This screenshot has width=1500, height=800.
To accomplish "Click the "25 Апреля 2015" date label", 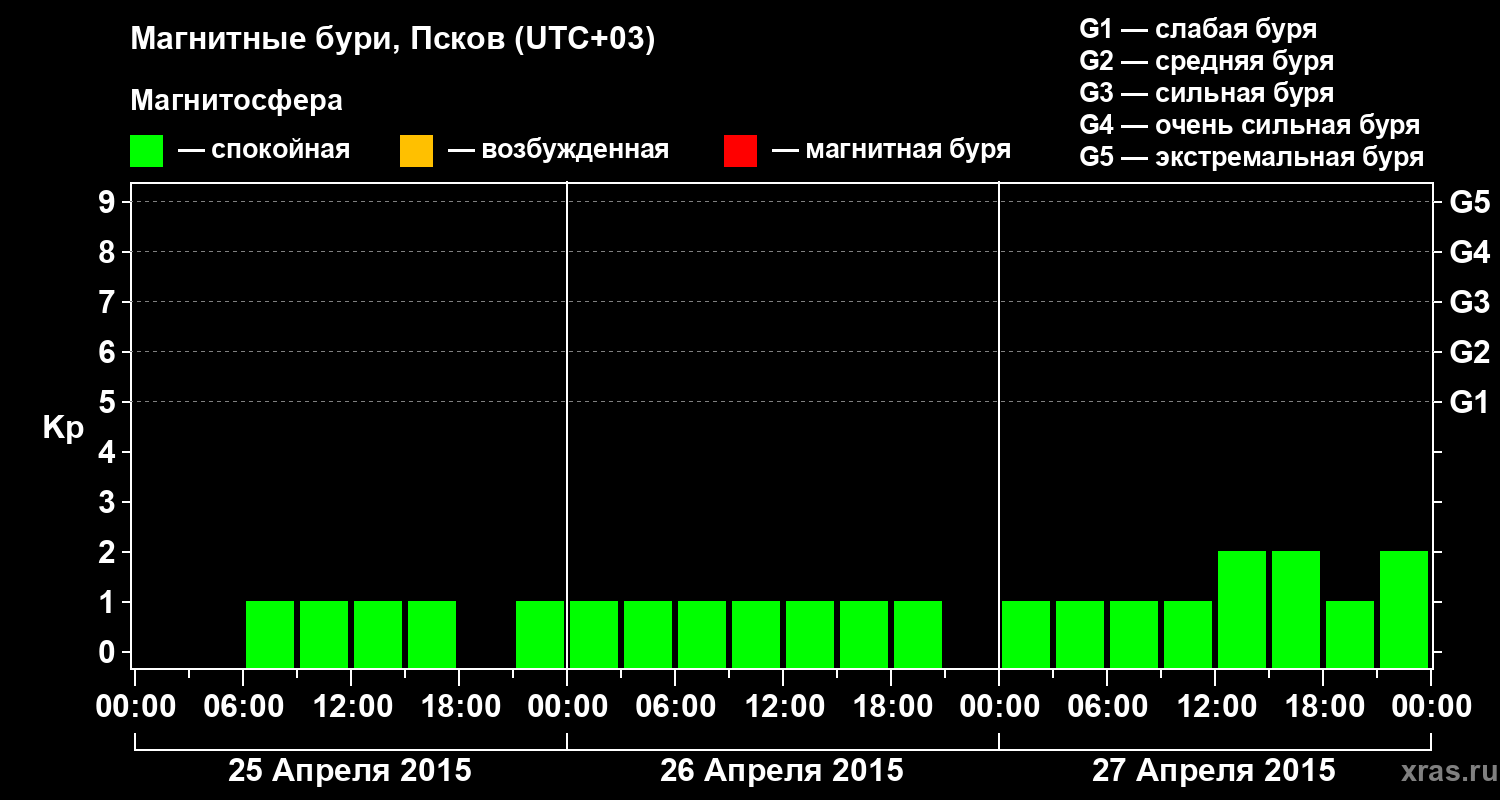I will (x=349, y=771).
